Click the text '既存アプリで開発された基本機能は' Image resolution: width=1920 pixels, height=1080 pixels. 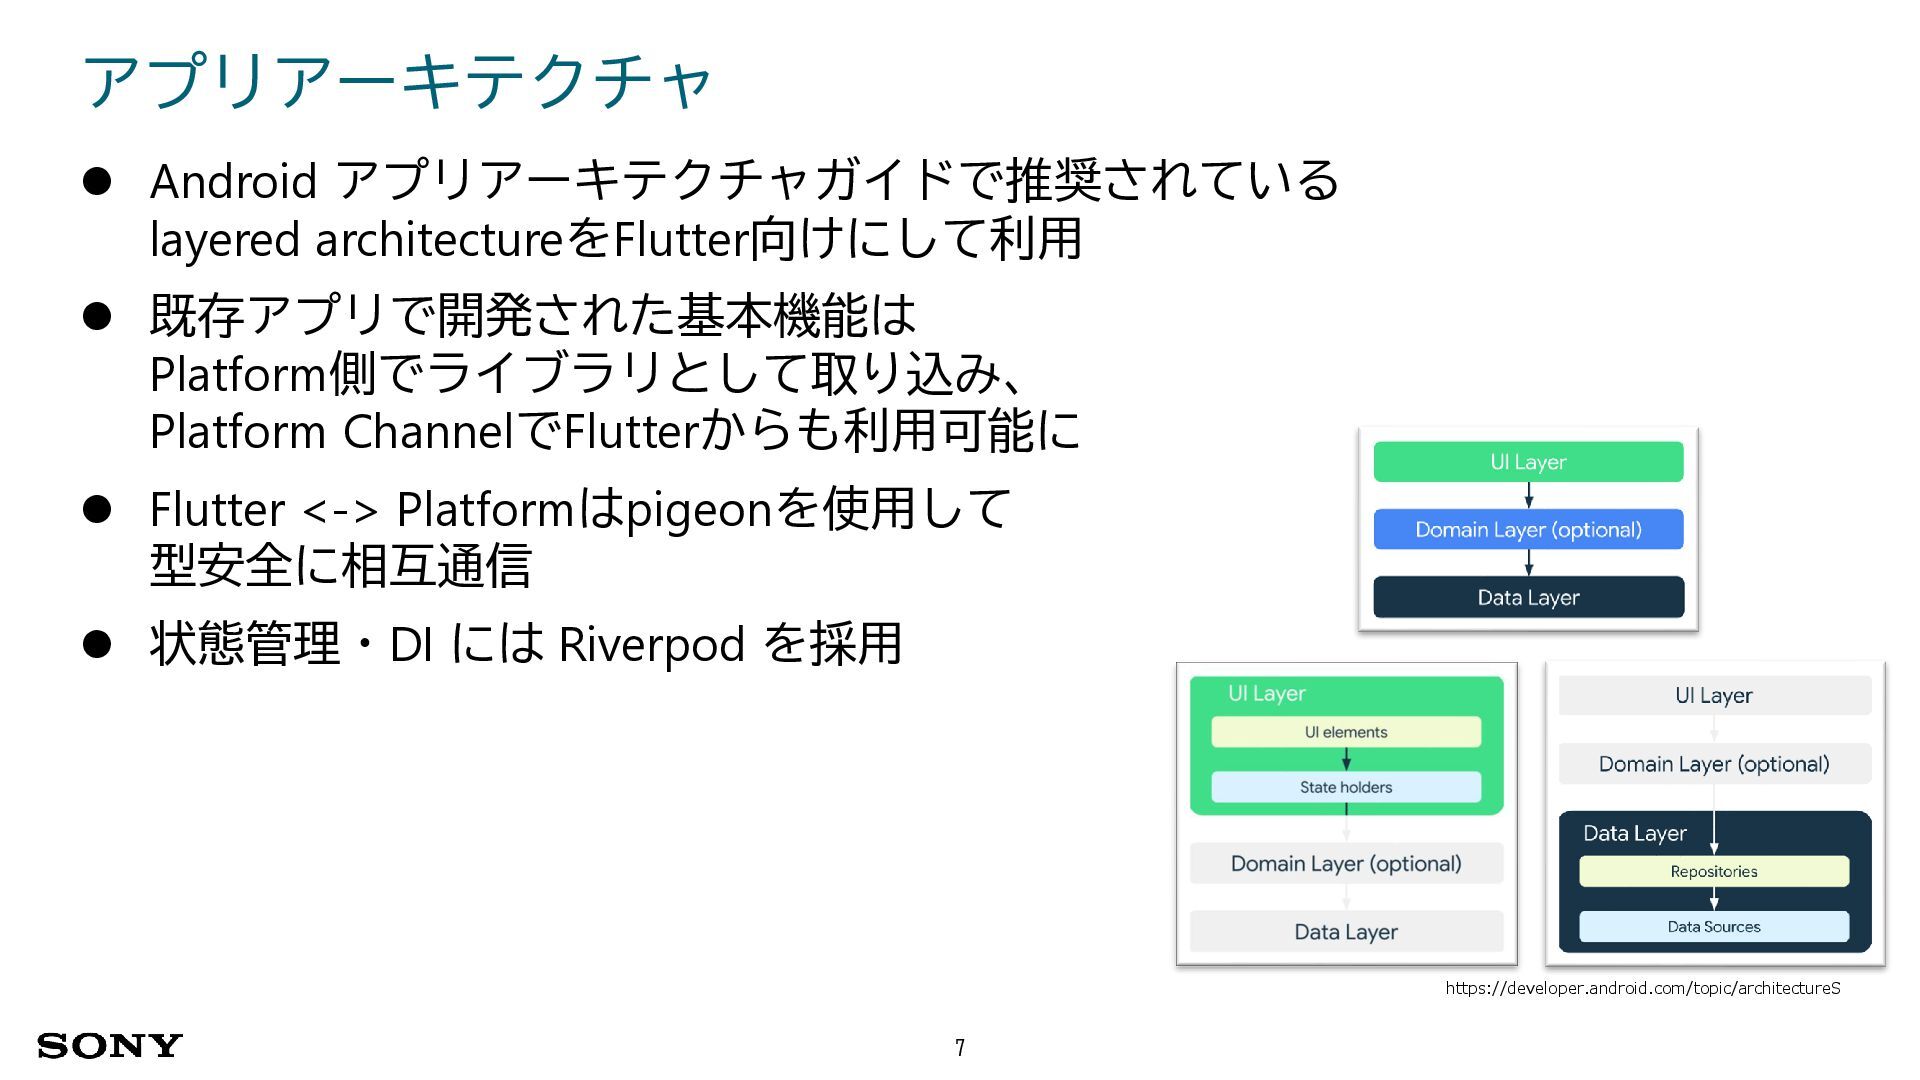click(533, 315)
